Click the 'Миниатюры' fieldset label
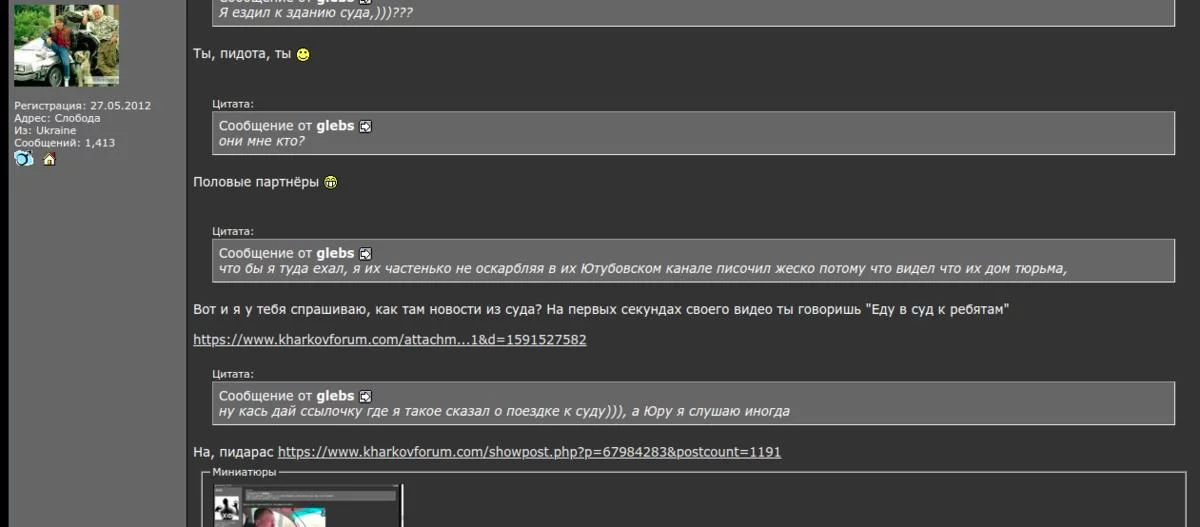1200x527 pixels. pyautogui.click(x=244, y=472)
